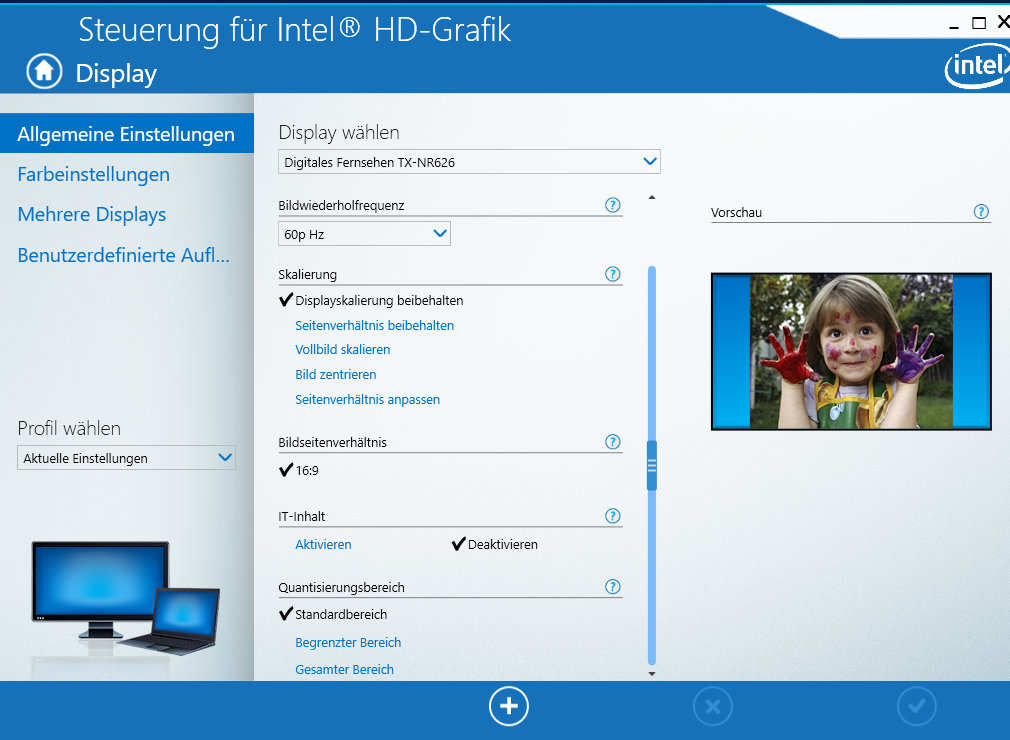The image size is (1010, 740).
Task: Click the Display header title
Action: [116, 73]
